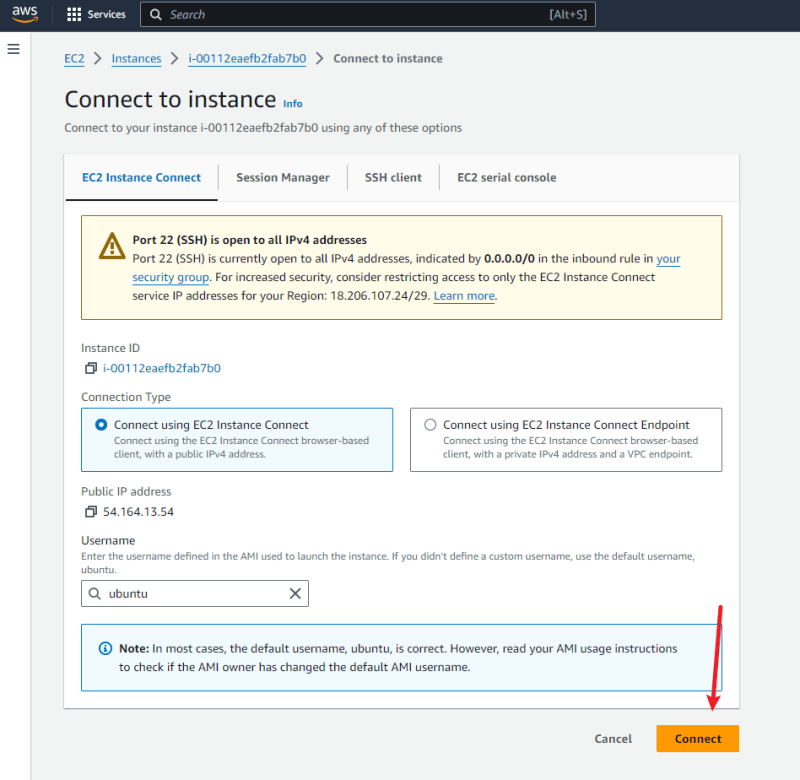Click the Cancel button
This screenshot has width=800, height=780.
pyautogui.click(x=613, y=738)
